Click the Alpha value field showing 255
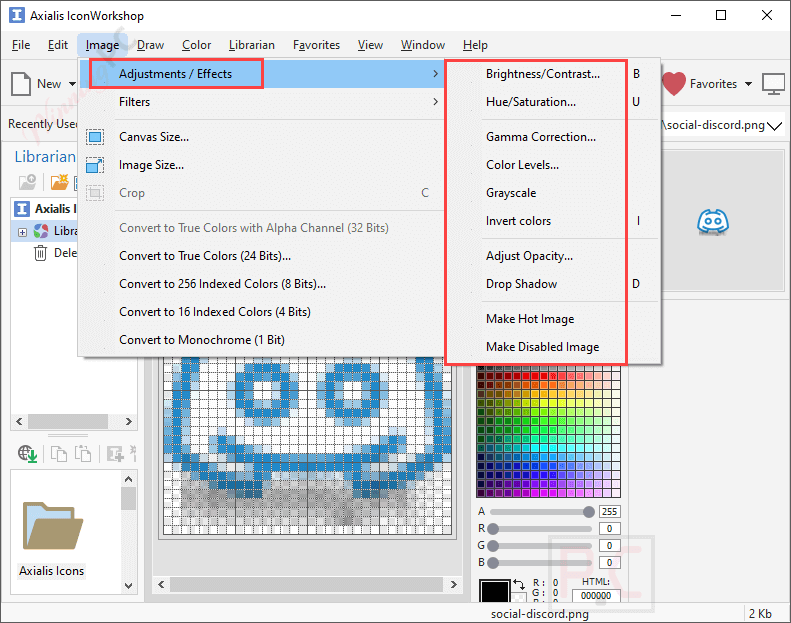This screenshot has width=791, height=623. click(x=609, y=512)
